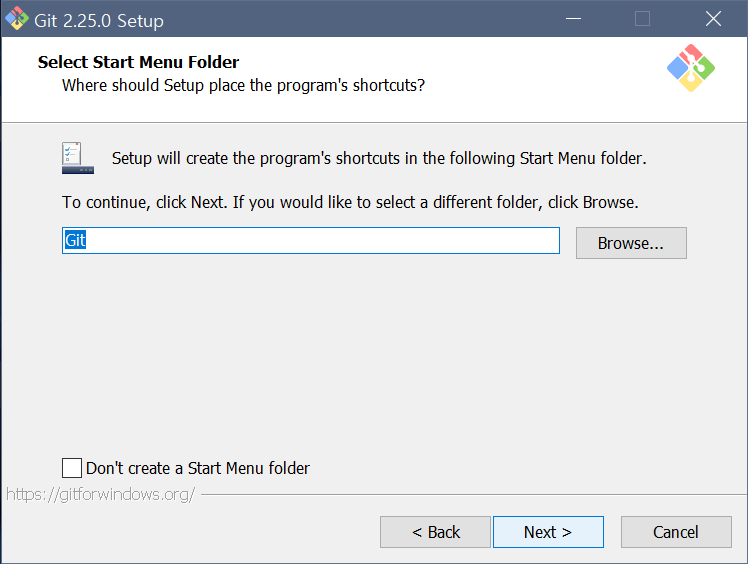The height and width of the screenshot is (564, 748).
Task: Click the Select Start Menu Folder heading
Action: (138, 62)
